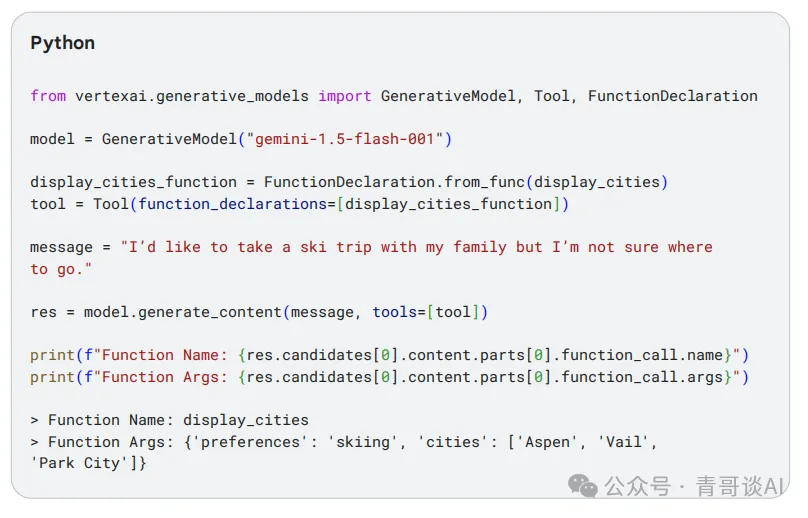This screenshot has height=518, width=808.
Task: Select the "gemini-1.5-flash-001" string
Action: pos(345,139)
